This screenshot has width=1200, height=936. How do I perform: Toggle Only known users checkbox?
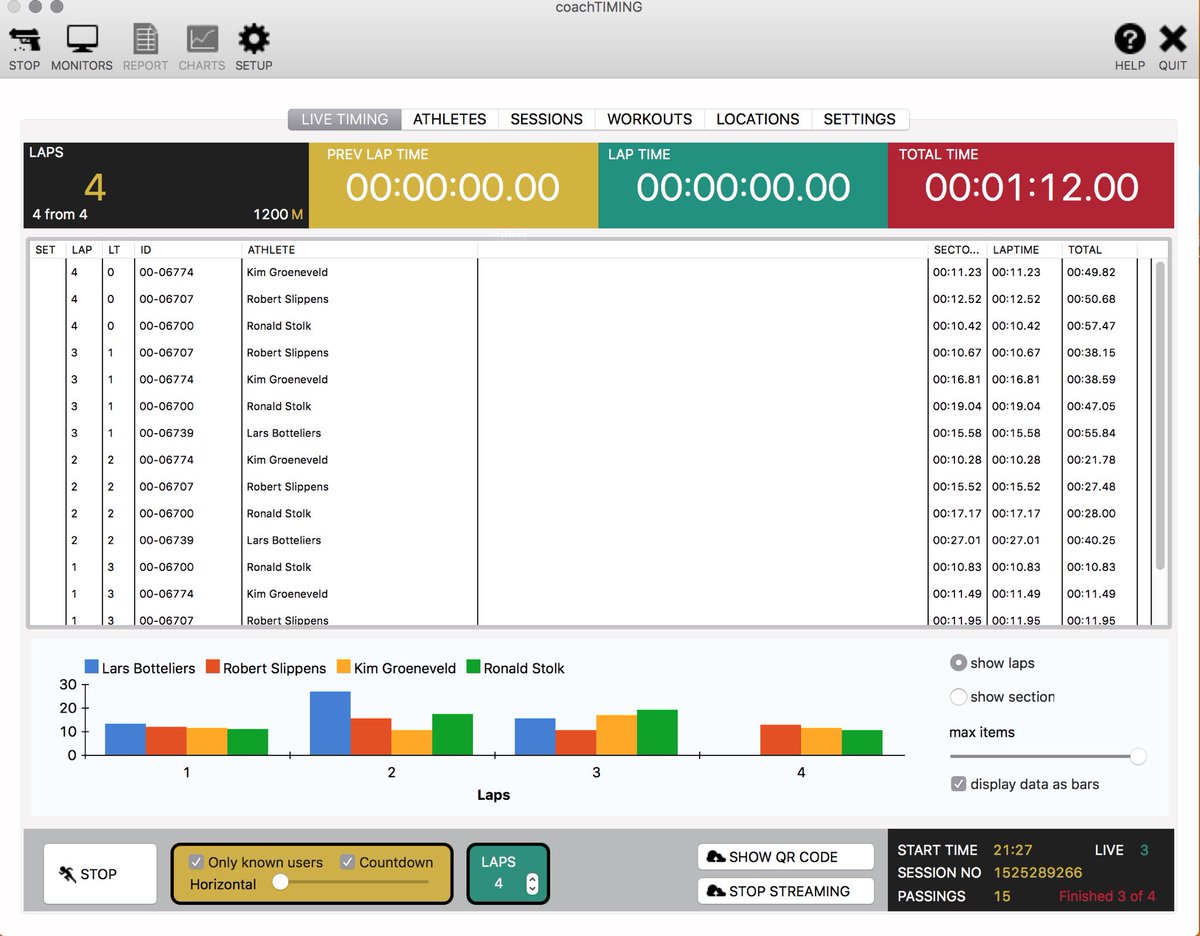(x=197, y=862)
